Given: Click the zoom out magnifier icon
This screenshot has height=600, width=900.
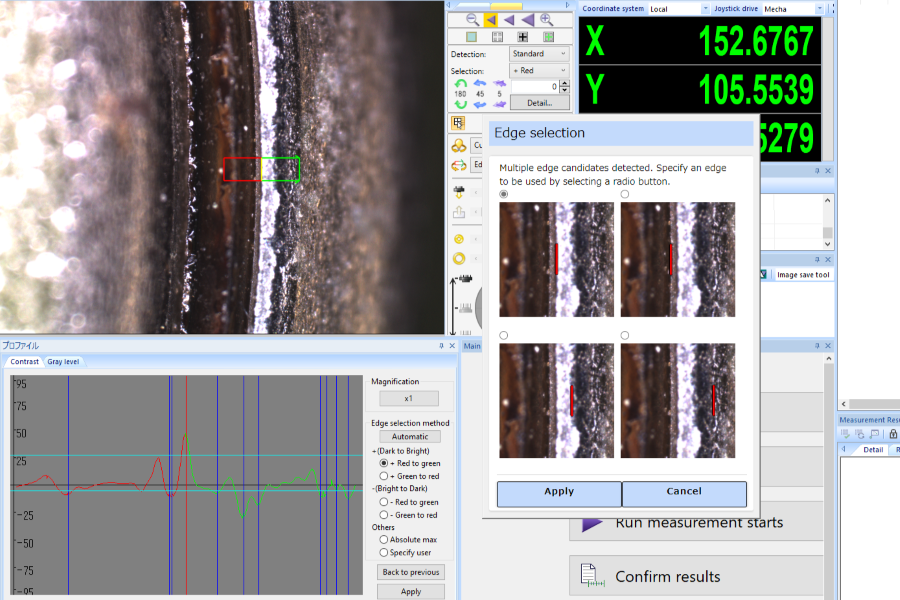Looking at the screenshot, I should pos(472,19).
